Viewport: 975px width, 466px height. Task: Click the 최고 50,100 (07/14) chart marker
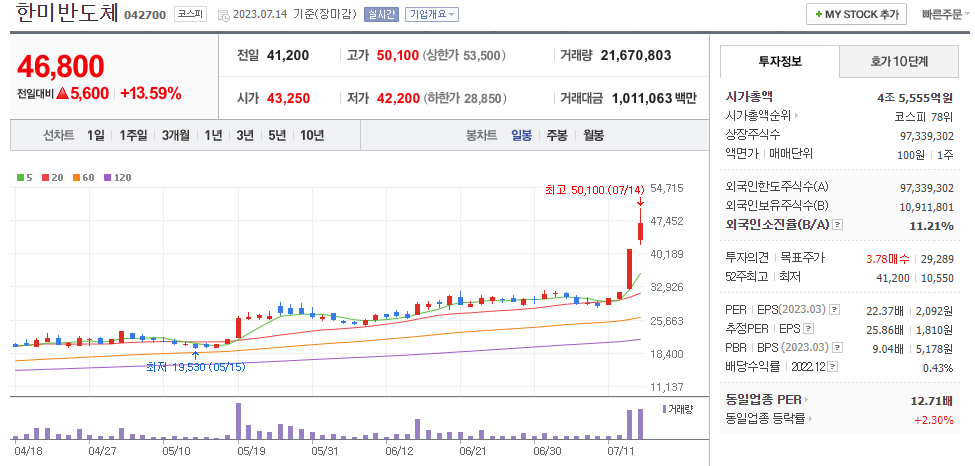point(594,189)
